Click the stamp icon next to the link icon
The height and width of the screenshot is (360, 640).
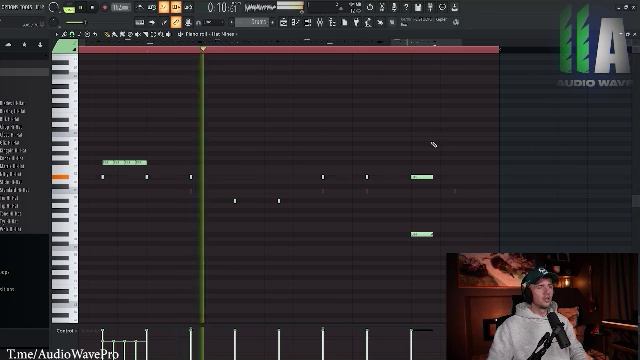click(188, 22)
